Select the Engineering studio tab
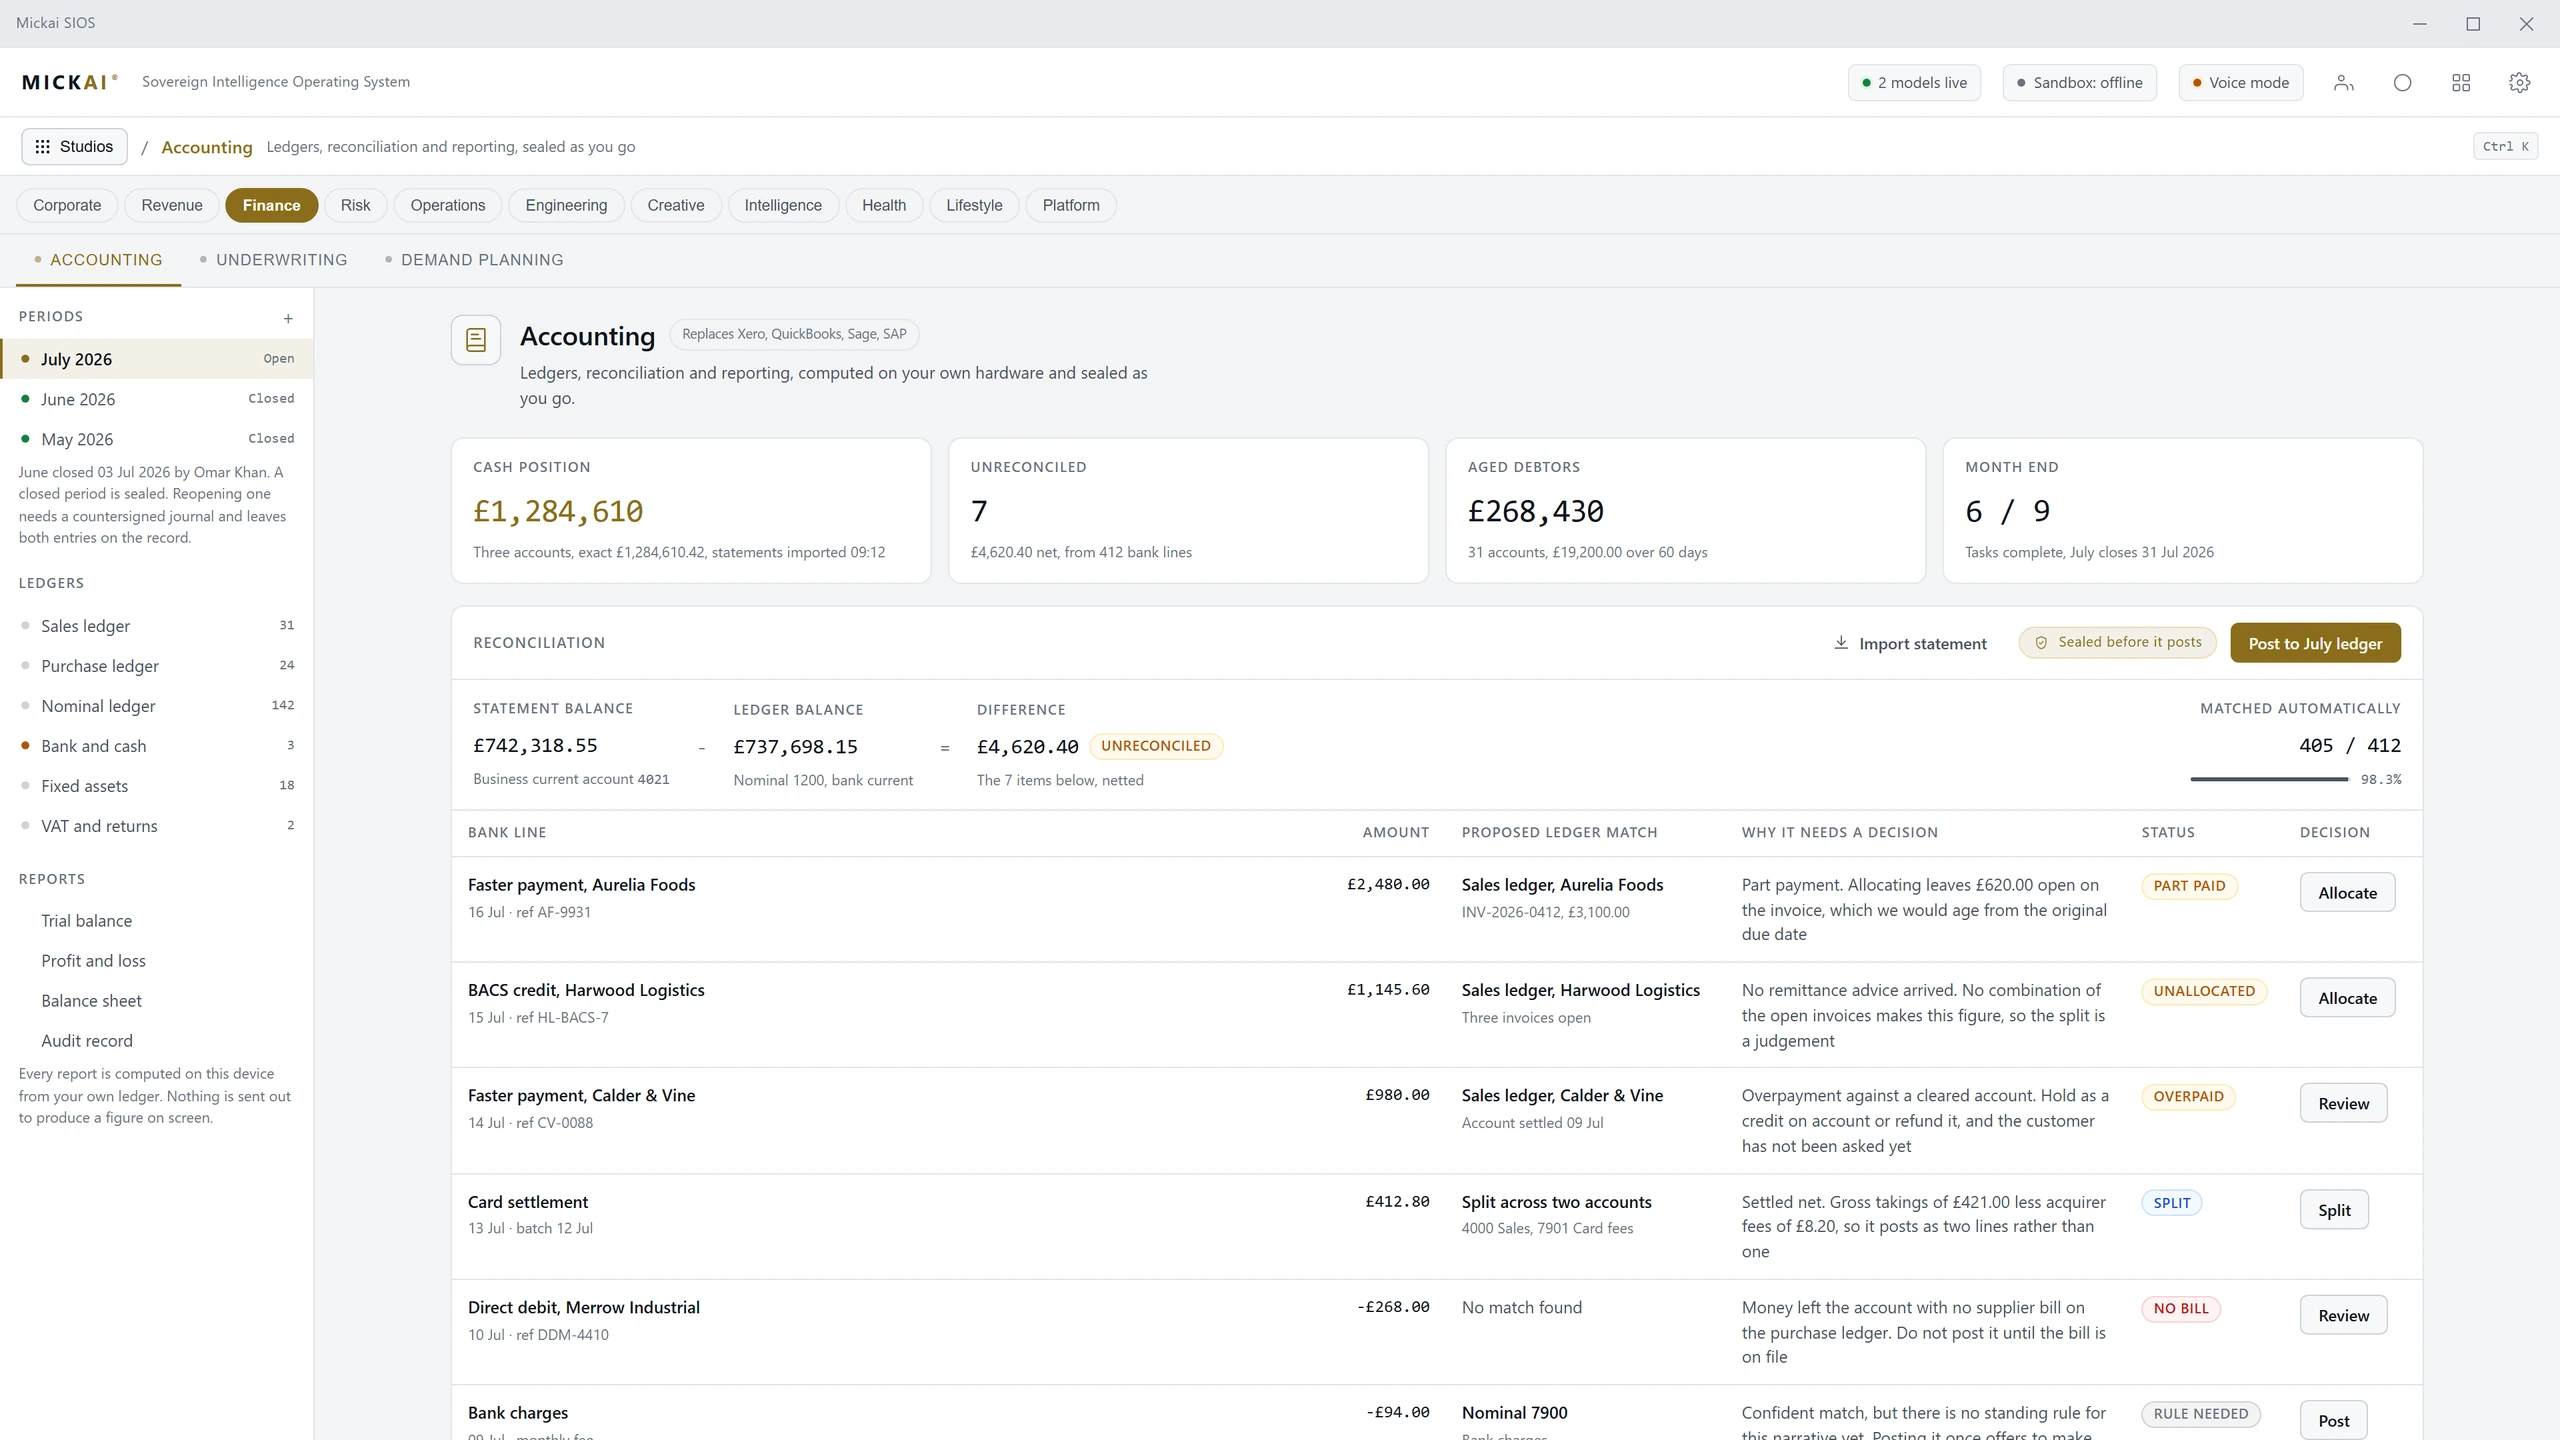The image size is (2560, 1440). pyautogui.click(x=566, y=205)
